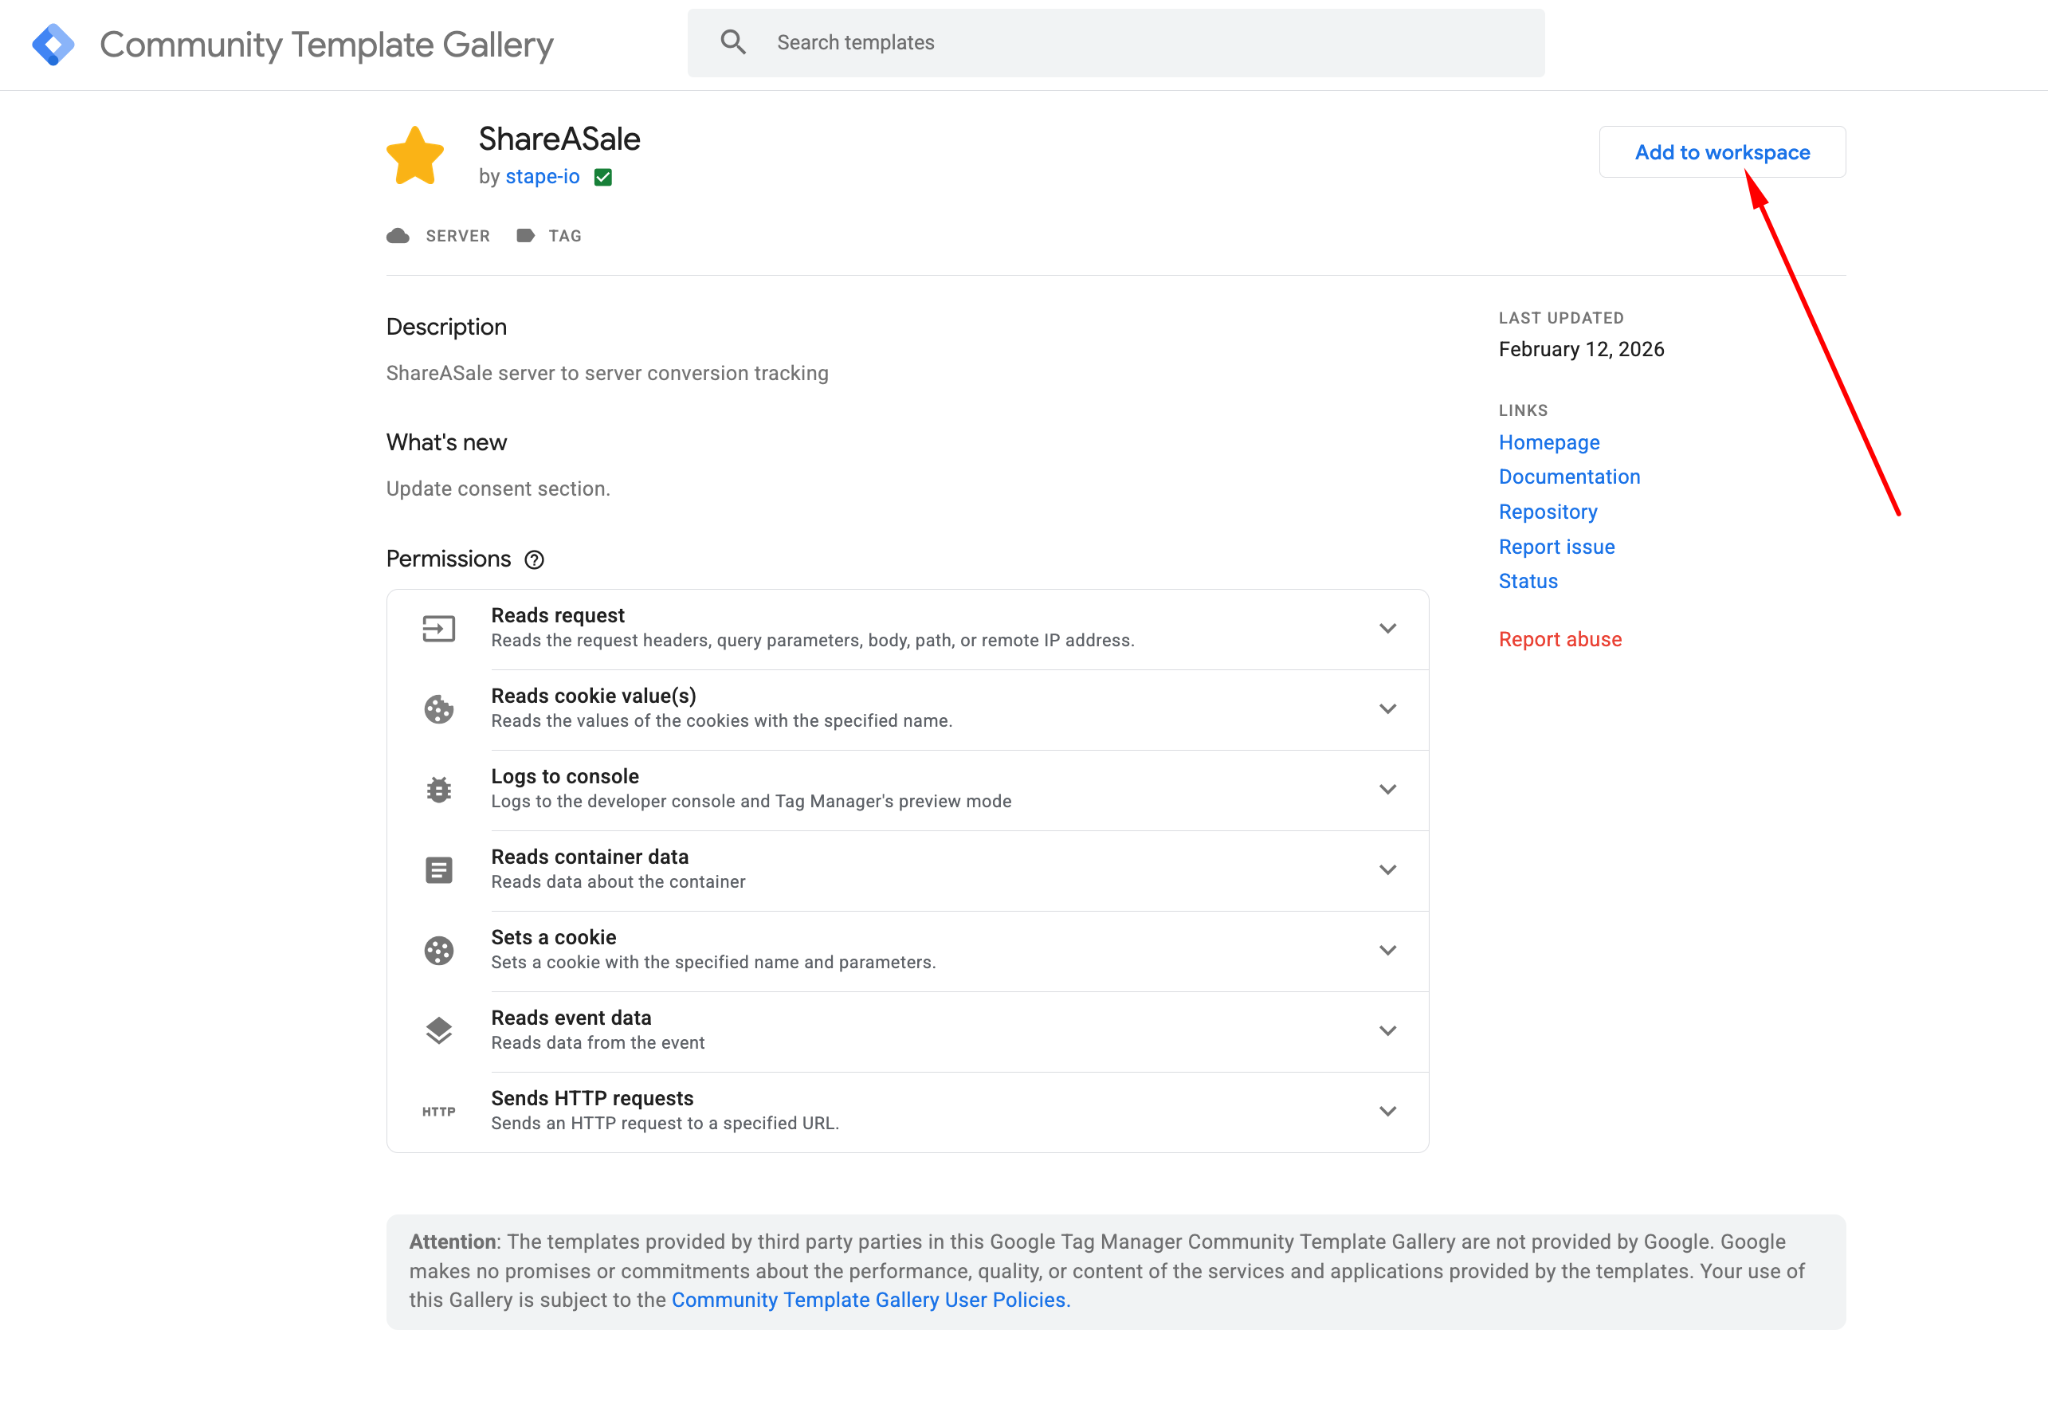
Task: Focus the Search templates input field
Action: click(1116, 43)
